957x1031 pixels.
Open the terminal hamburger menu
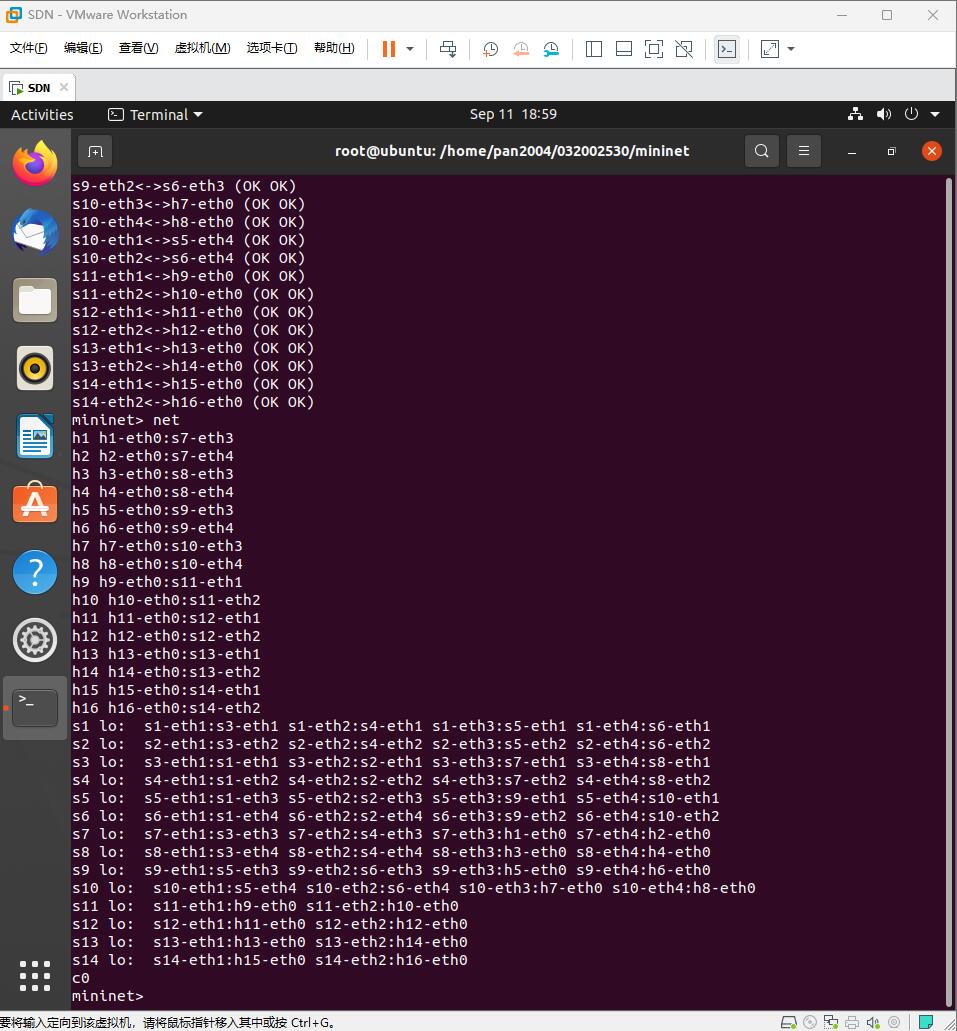coord(804,151)
